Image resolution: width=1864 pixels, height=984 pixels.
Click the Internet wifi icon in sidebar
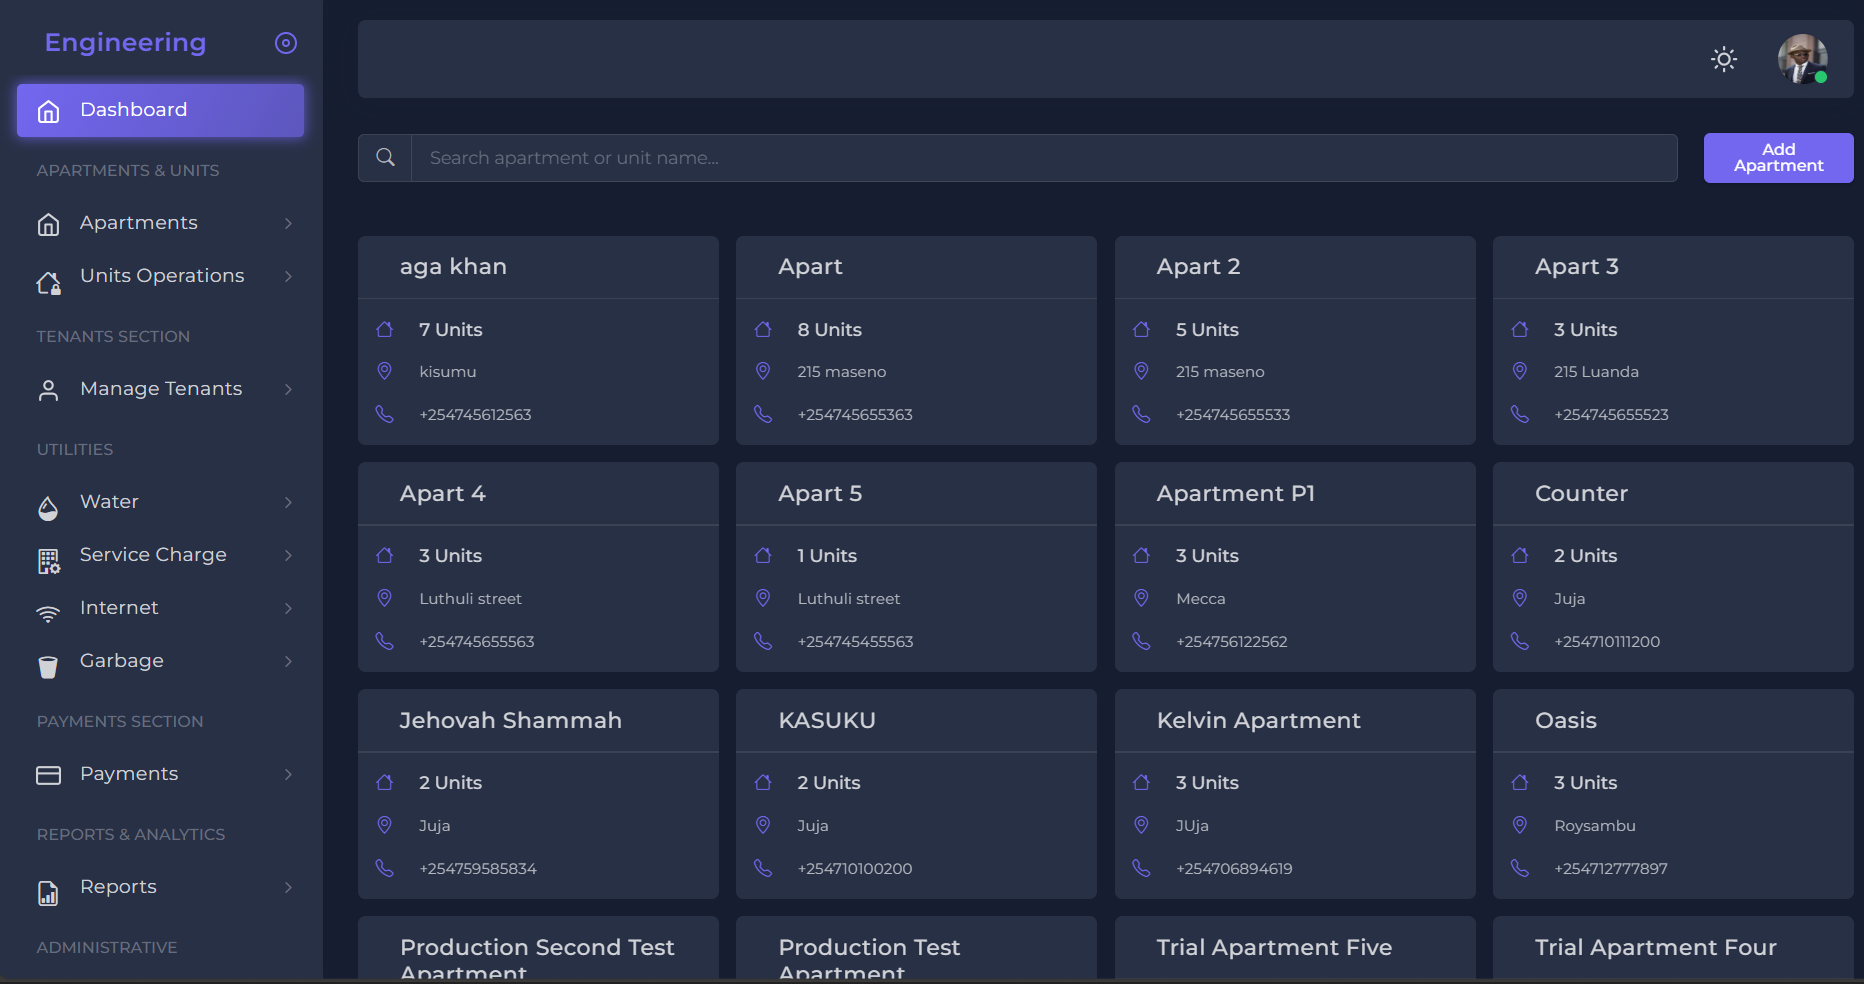48,614
